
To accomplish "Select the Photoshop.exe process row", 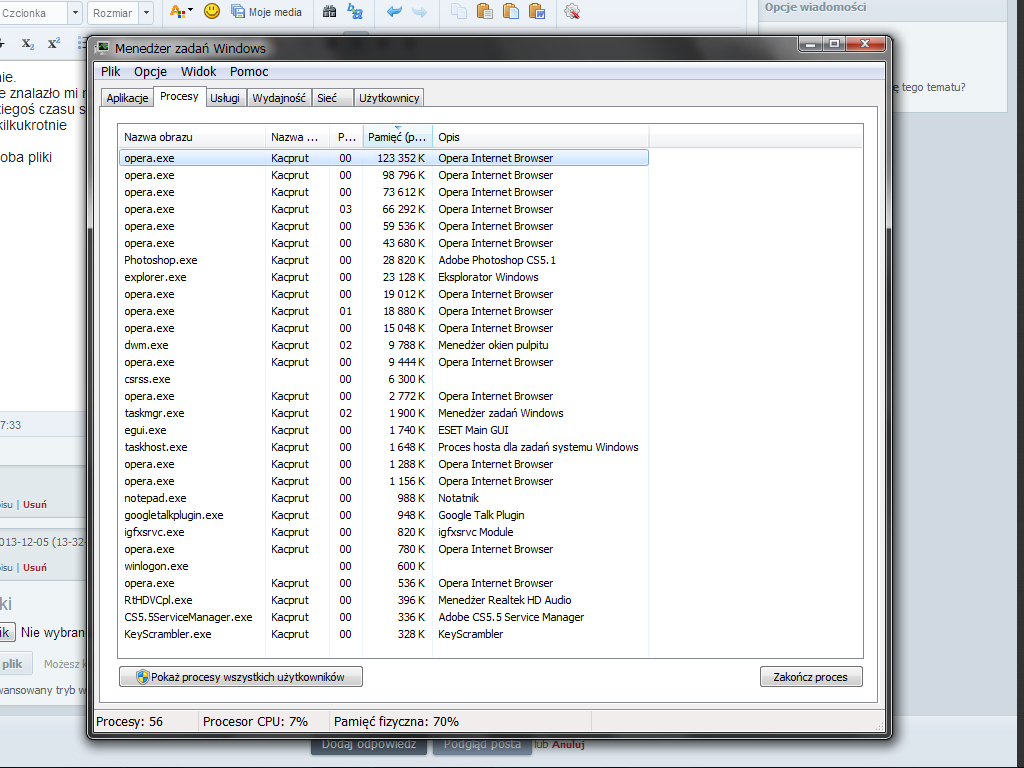I will (x=384, y=260).
